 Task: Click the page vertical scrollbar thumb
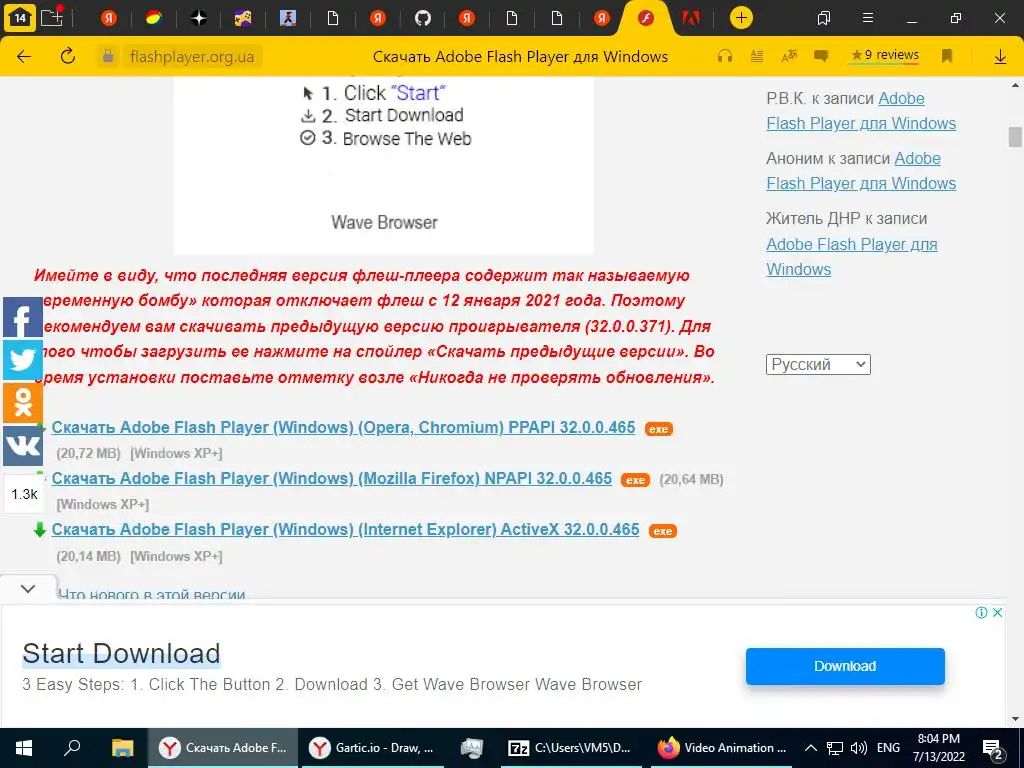(x=1015, y=137)
